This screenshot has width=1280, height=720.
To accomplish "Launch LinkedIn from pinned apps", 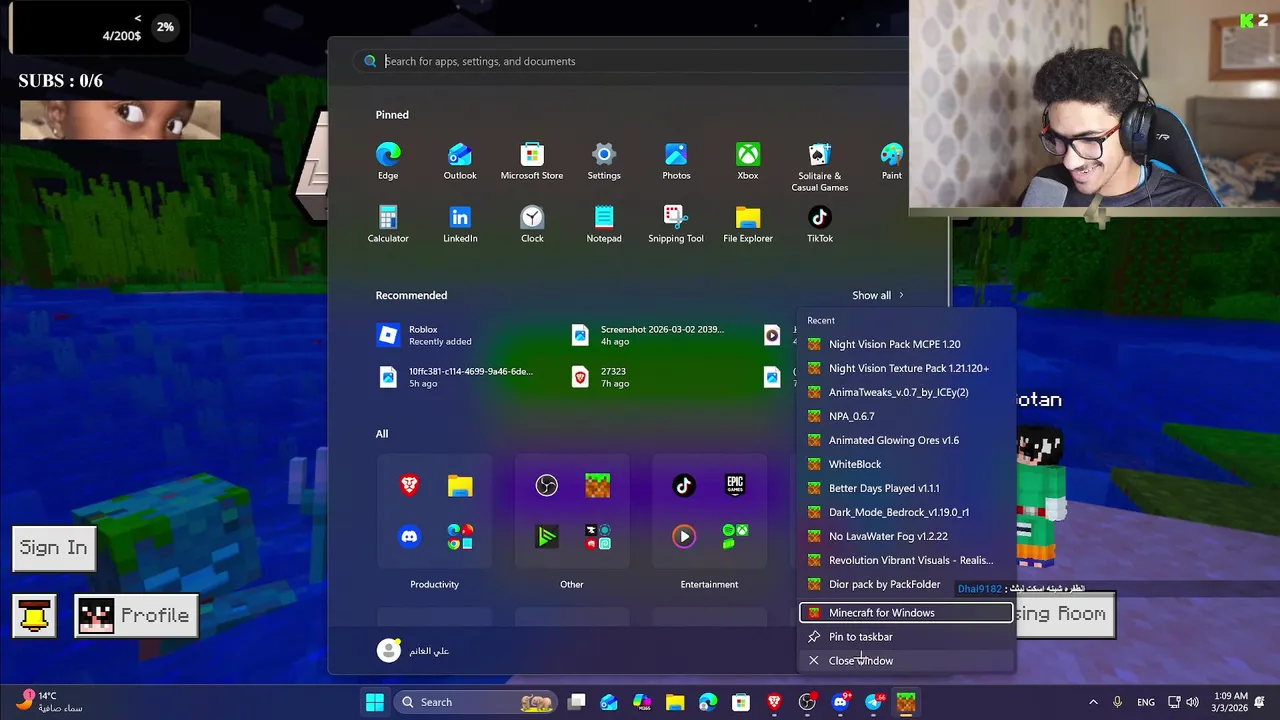I will coord(460,225).
